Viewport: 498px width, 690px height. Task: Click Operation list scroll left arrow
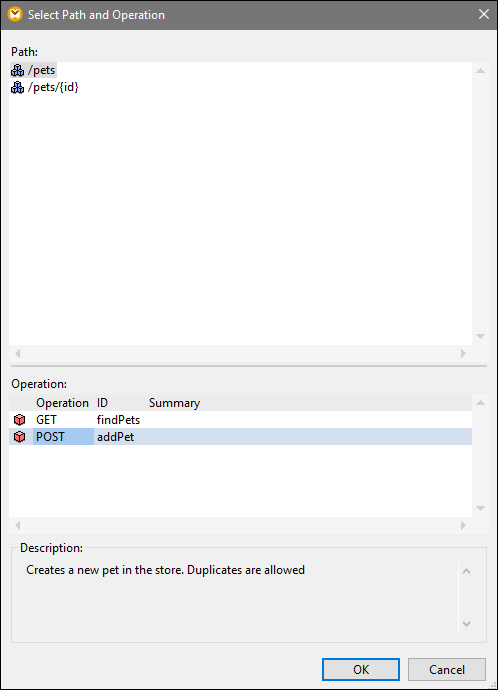18,525
